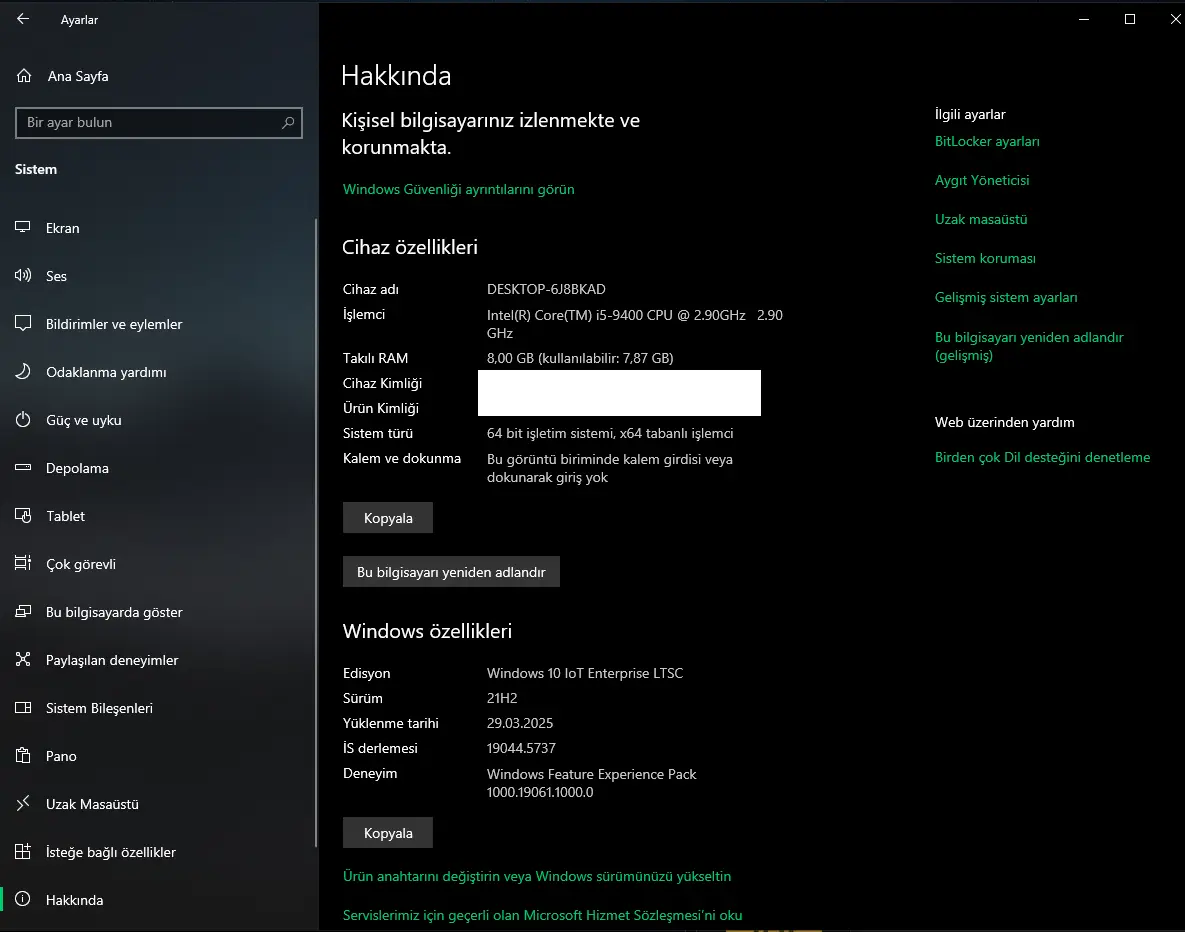This screenshot has width=1185, height=932.
Task: Click install date 29.03.2025
Action: pos(520,723)
